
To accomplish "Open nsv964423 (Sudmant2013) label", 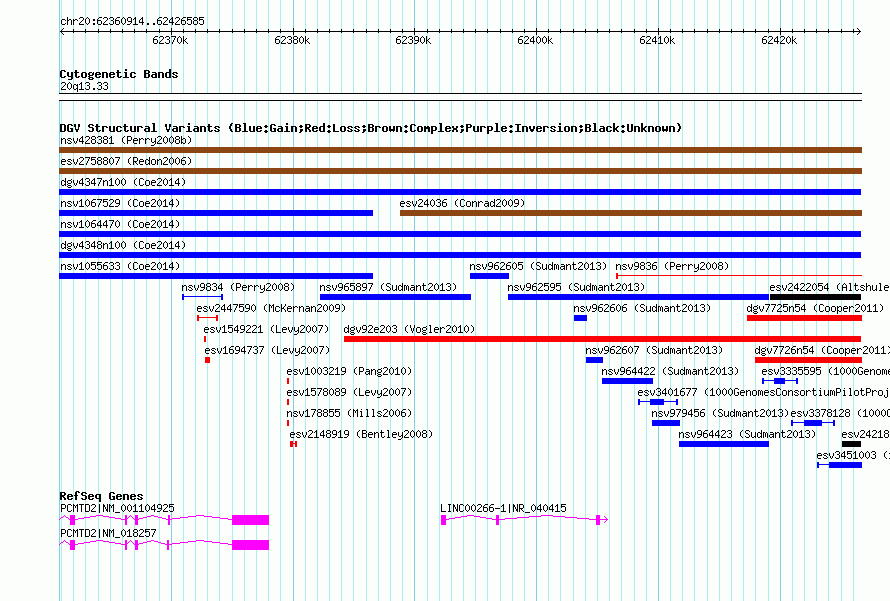I will click(747, 434).
